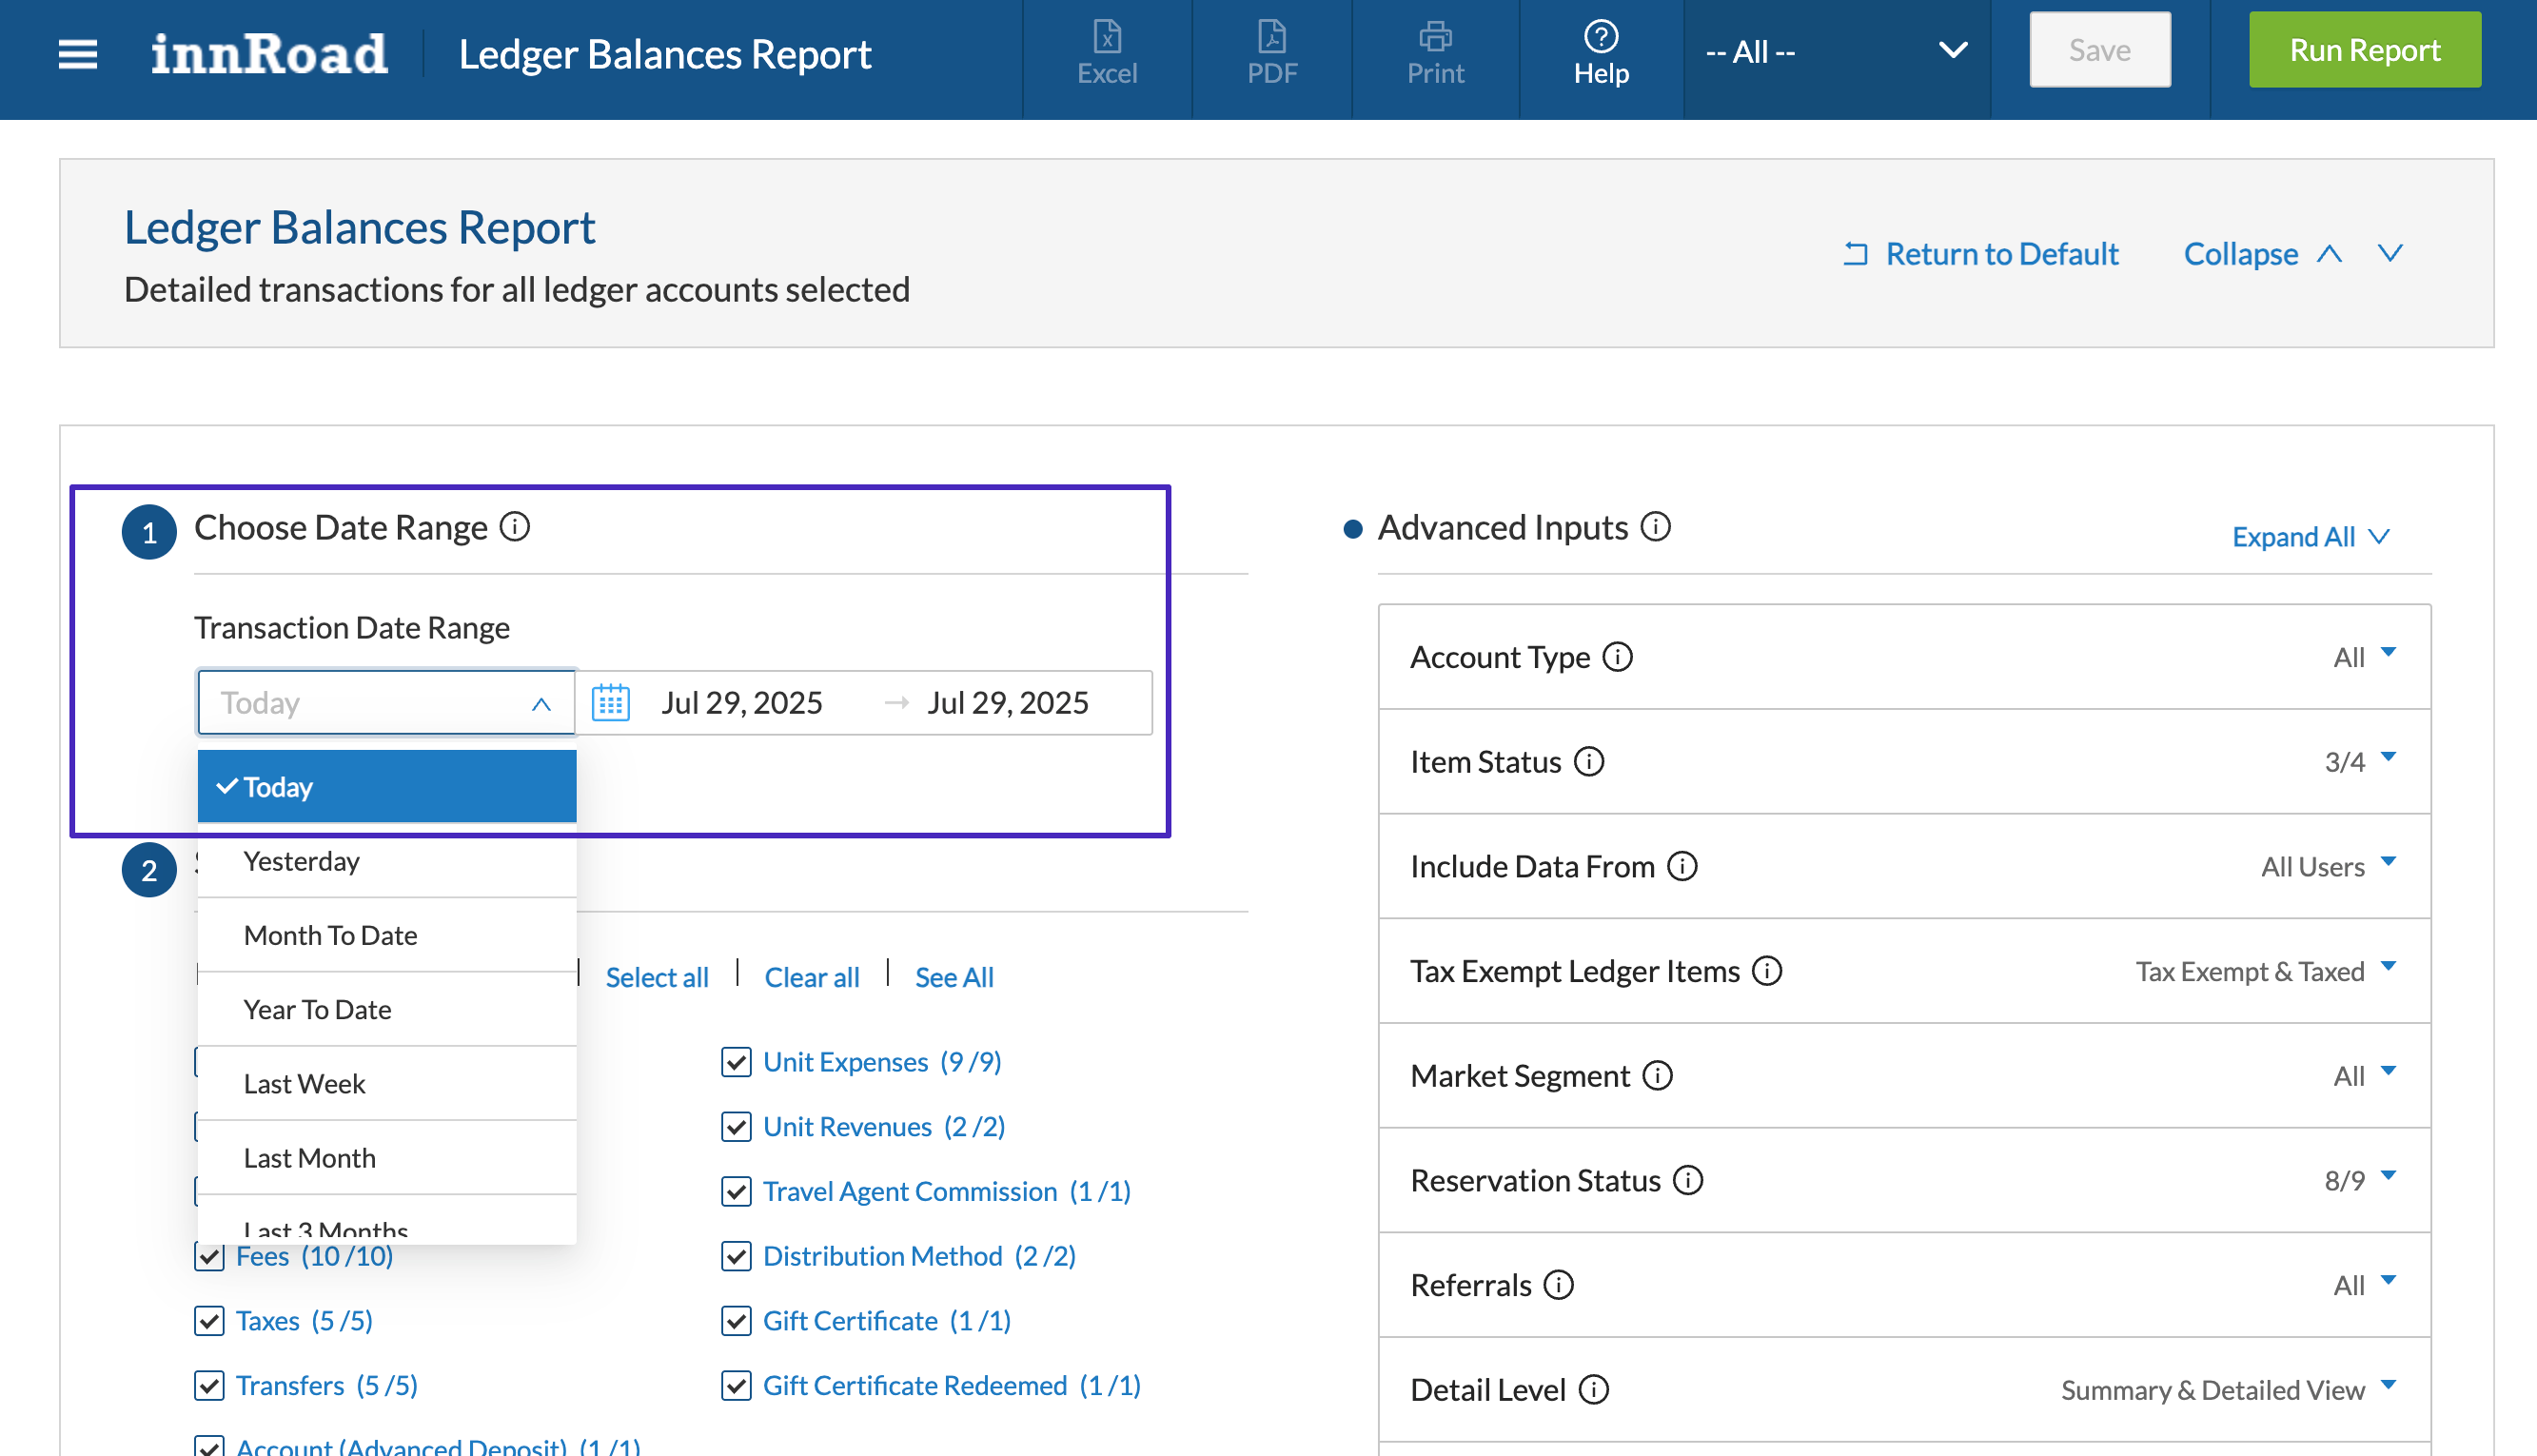Open the hamburger navigation menu

(77, 54)
